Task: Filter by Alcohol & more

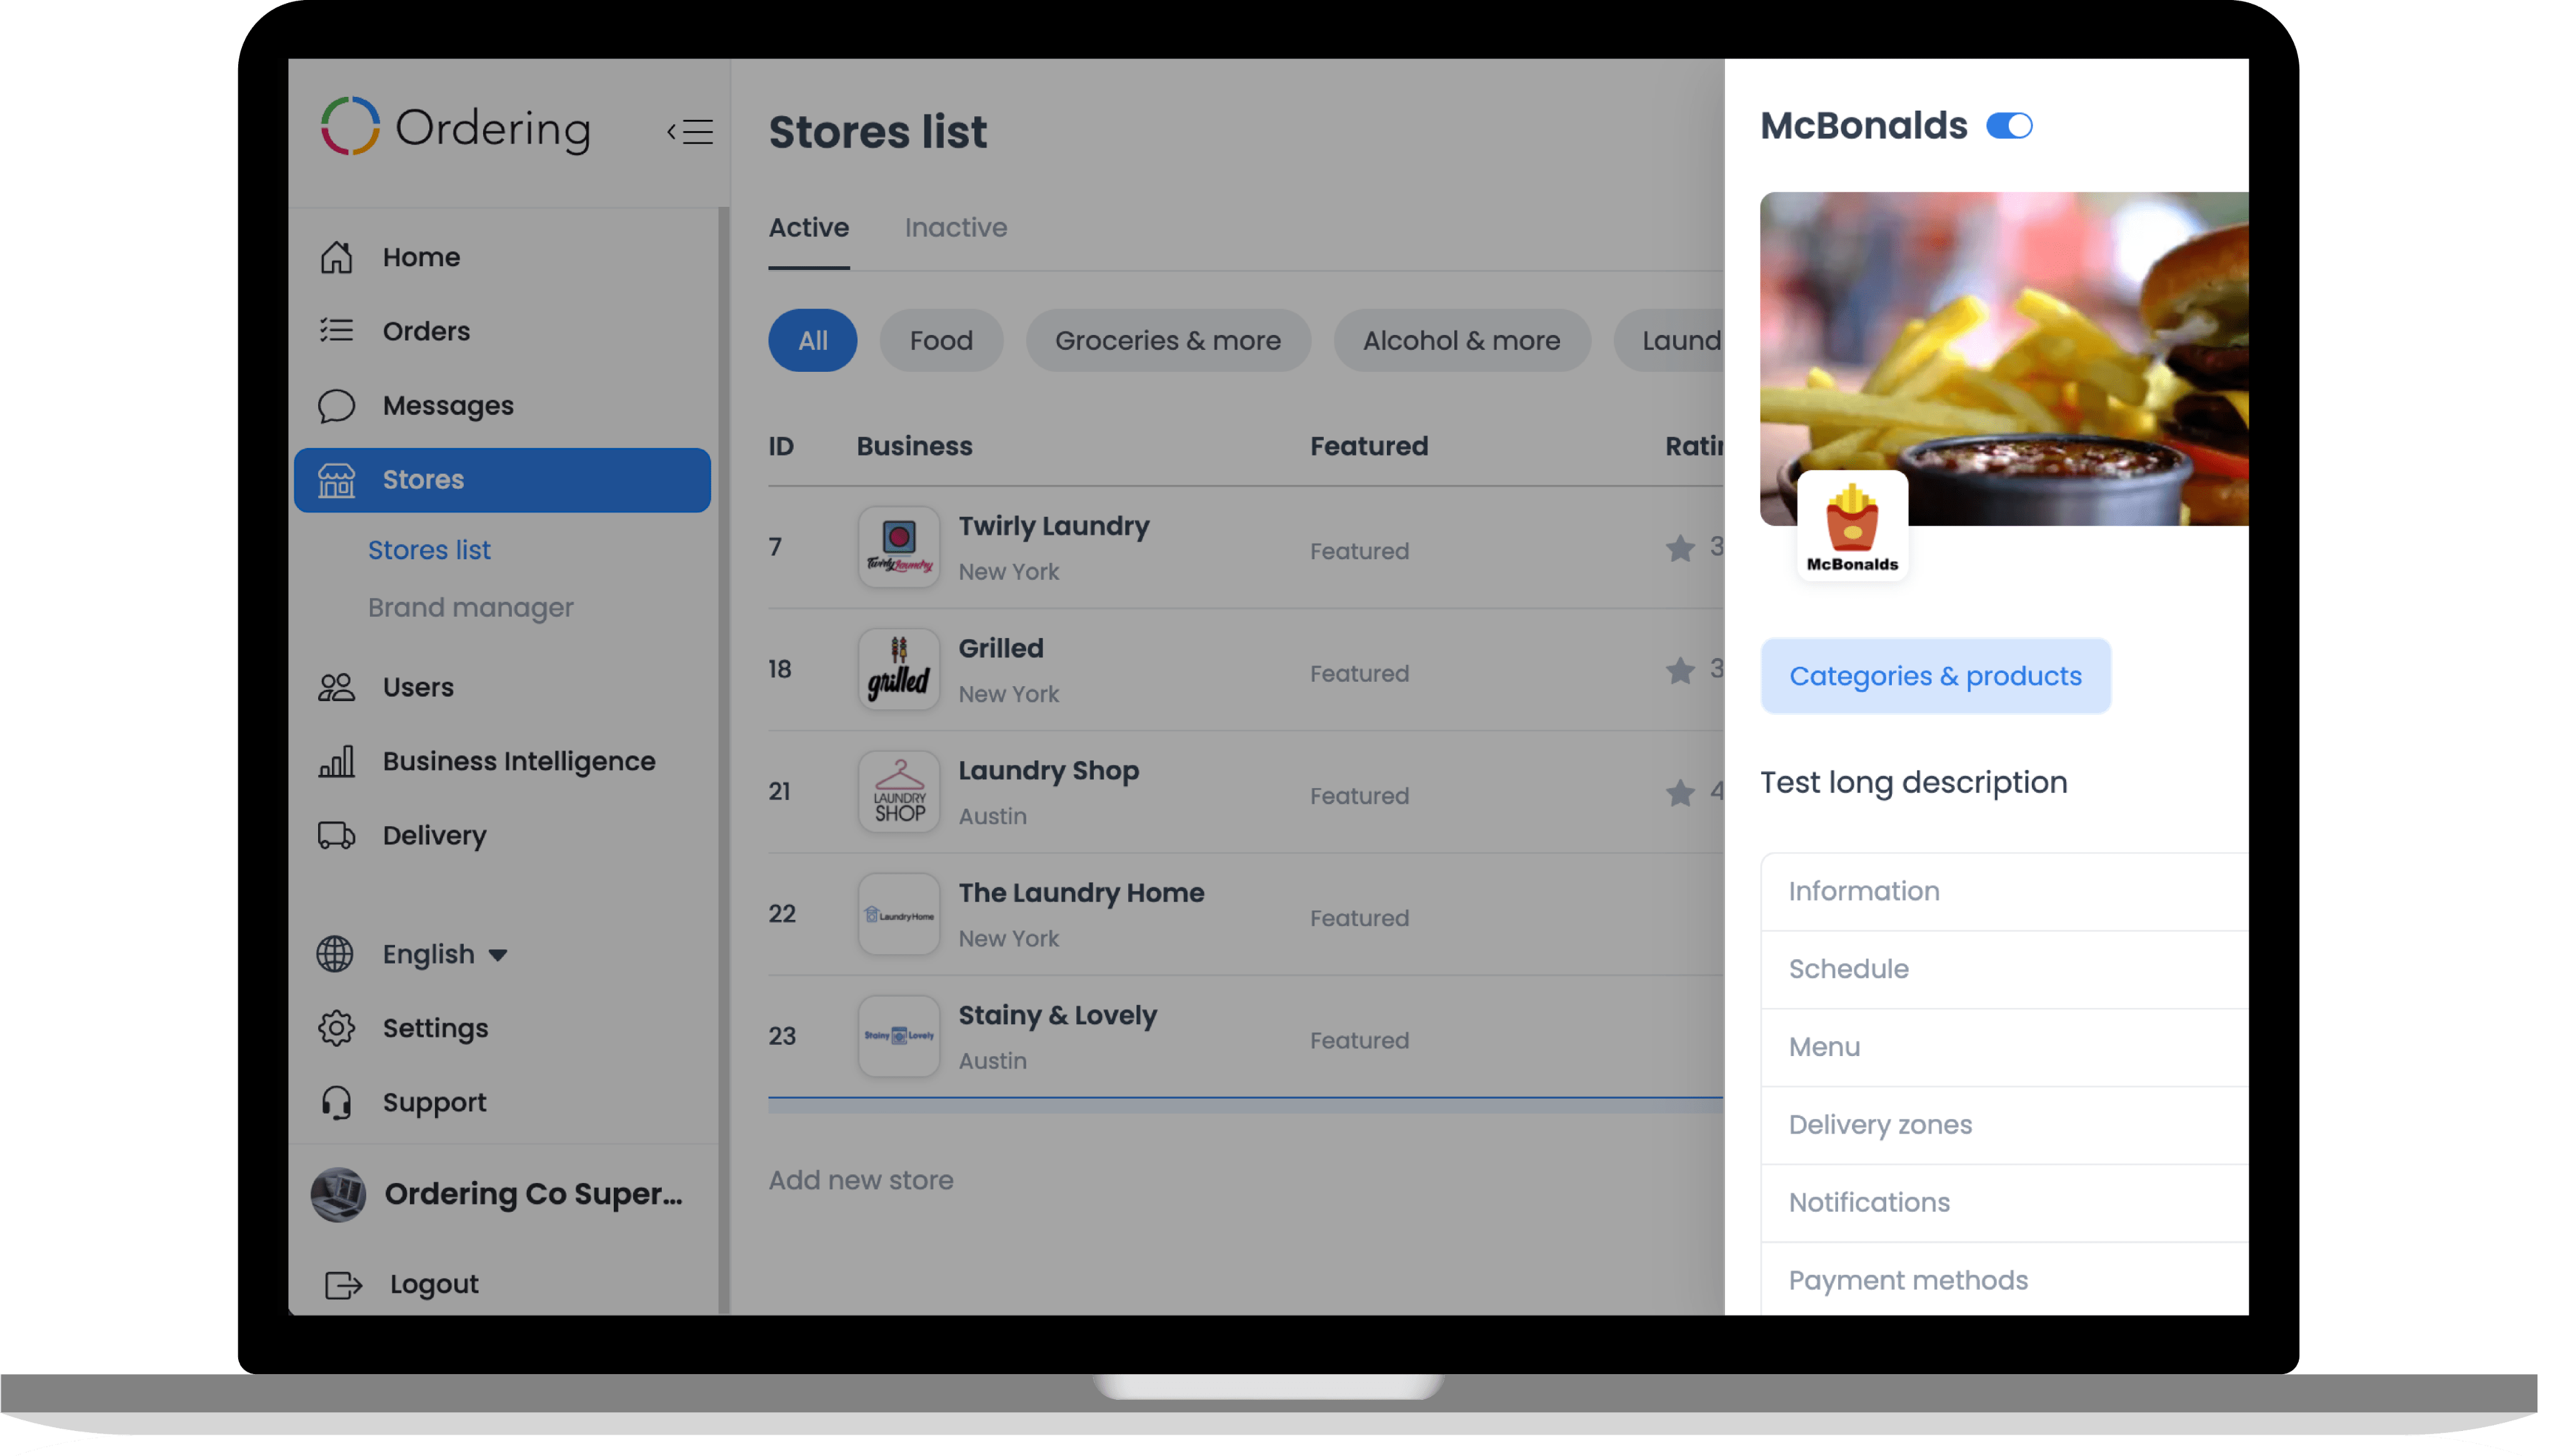Action: [1461, 340]
